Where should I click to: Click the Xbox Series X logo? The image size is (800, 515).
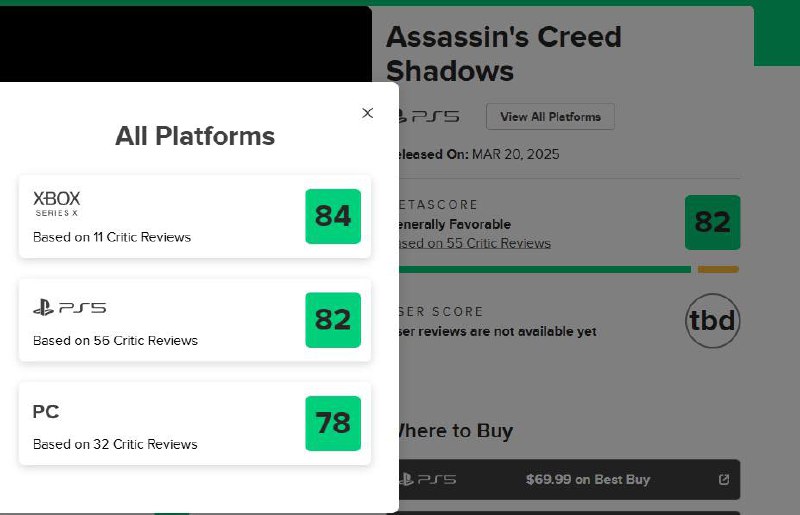56,203
